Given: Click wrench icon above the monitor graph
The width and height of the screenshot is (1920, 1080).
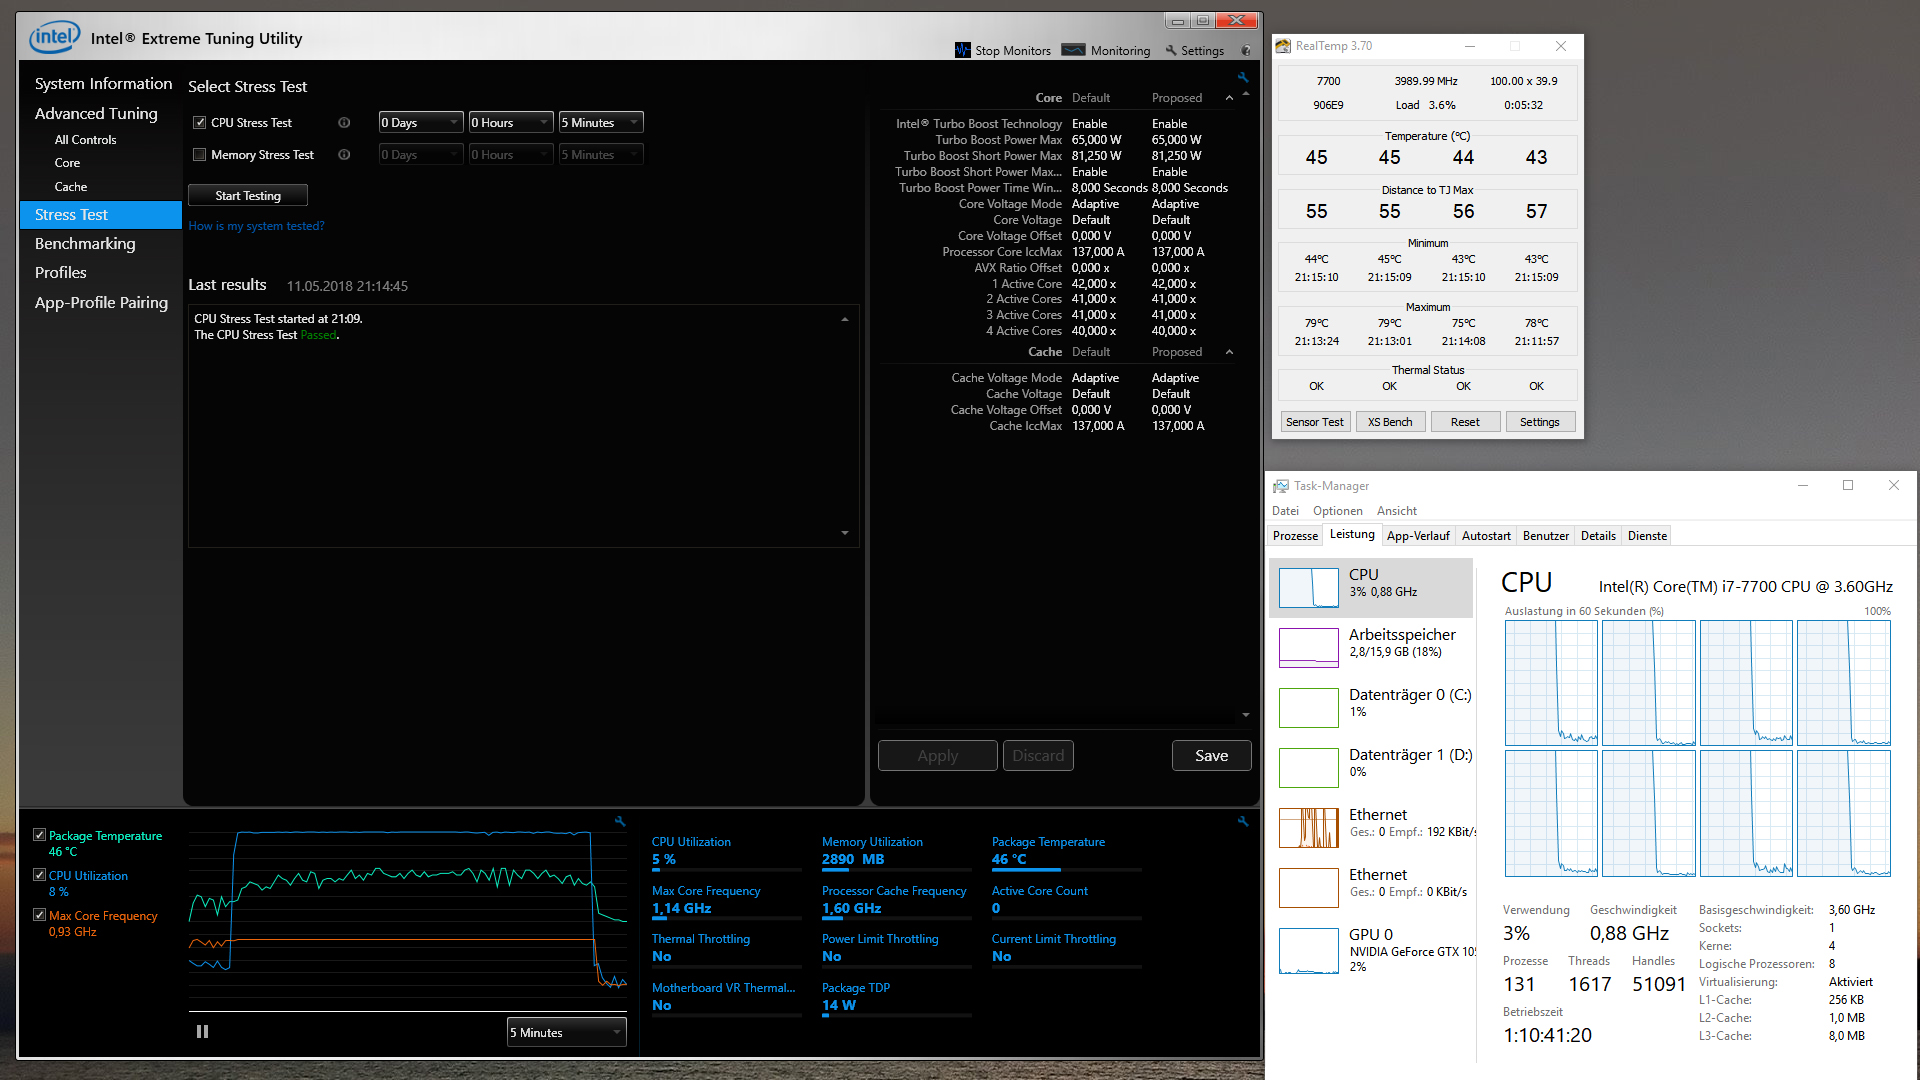Looking at the screenshot, I should coord(620,821).
